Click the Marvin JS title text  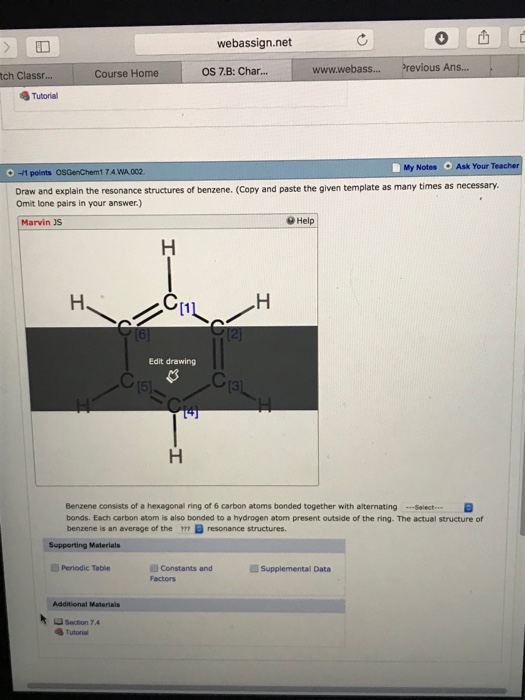42,222
